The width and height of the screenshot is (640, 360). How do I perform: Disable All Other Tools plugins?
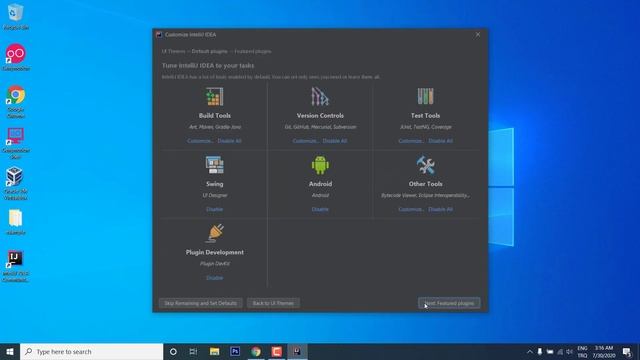[x=440, y=209]
